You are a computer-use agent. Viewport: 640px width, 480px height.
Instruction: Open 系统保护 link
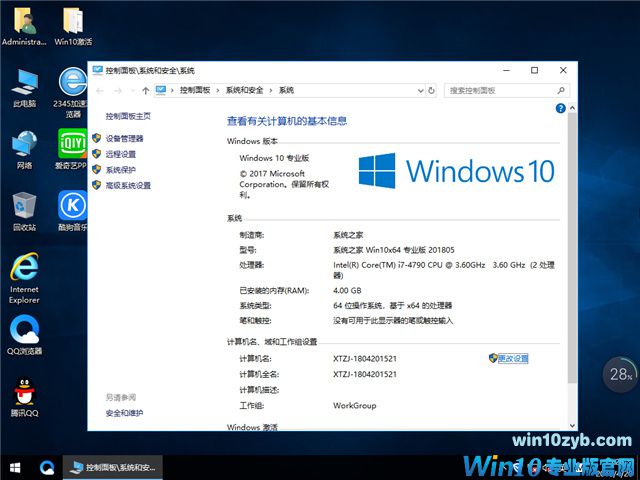[x=120, y=170]
